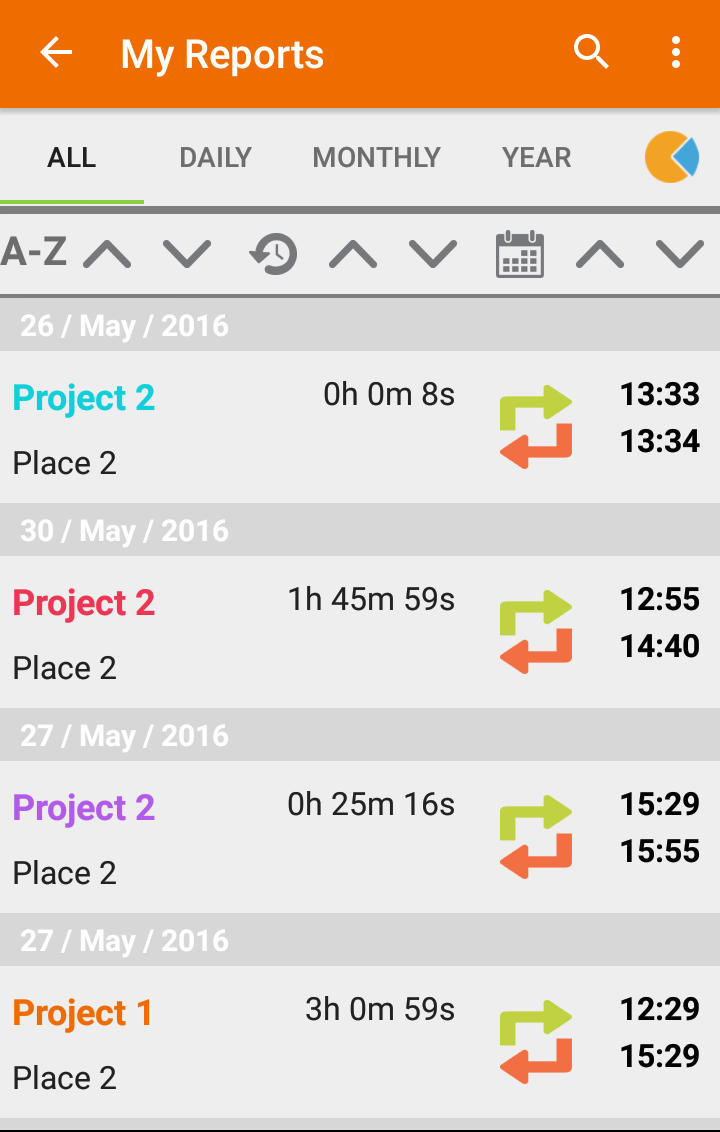Click the calendar date sort icon
The image size is (720, 1132).
click(520, 254)
